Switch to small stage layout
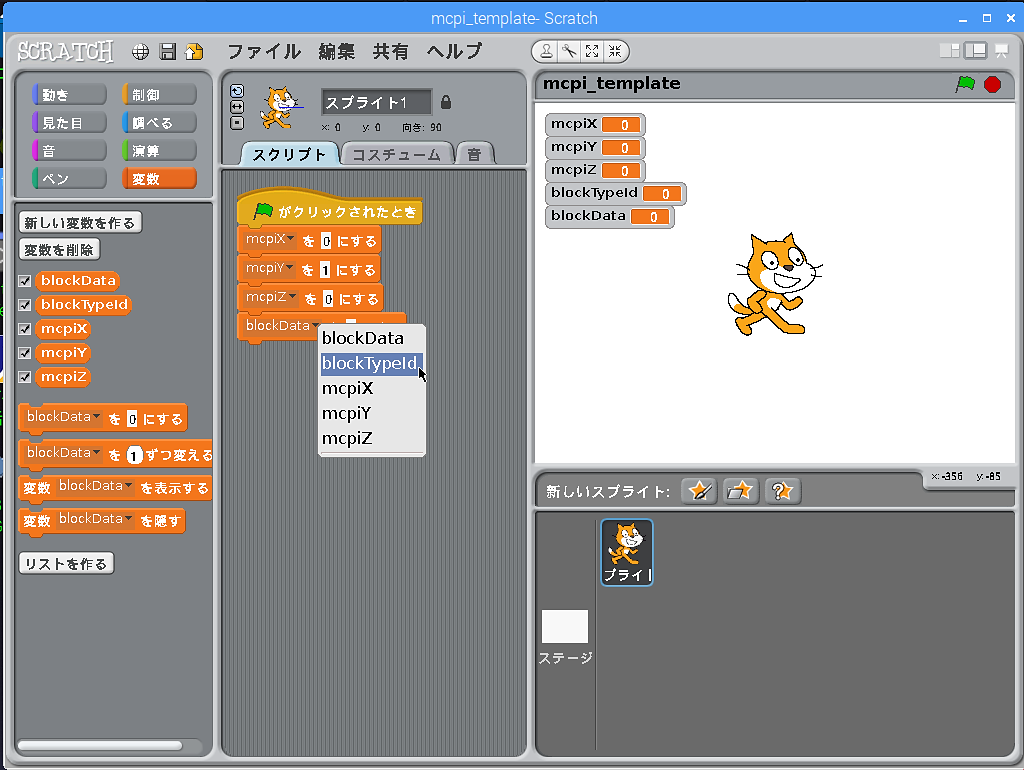 [950, 51]
